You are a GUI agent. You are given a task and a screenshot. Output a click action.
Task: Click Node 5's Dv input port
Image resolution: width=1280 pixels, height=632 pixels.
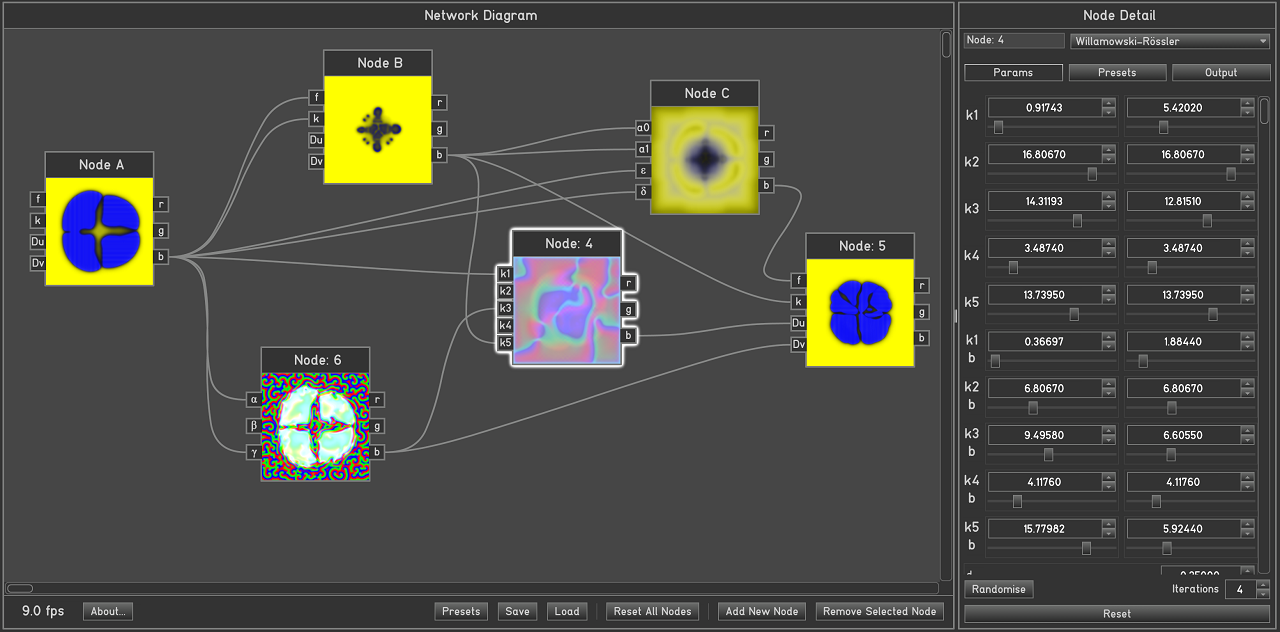798,345
